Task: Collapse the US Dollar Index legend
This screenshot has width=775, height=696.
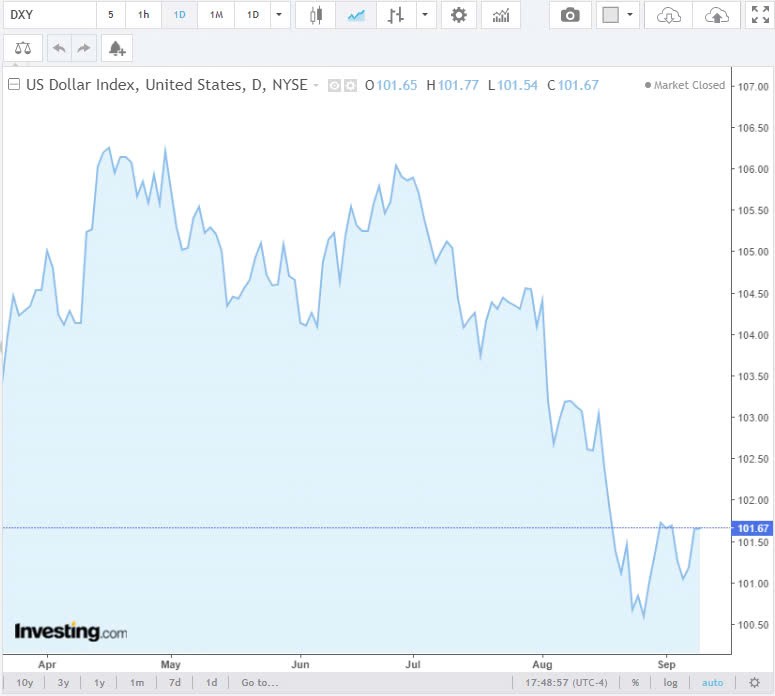Action: 14,85
